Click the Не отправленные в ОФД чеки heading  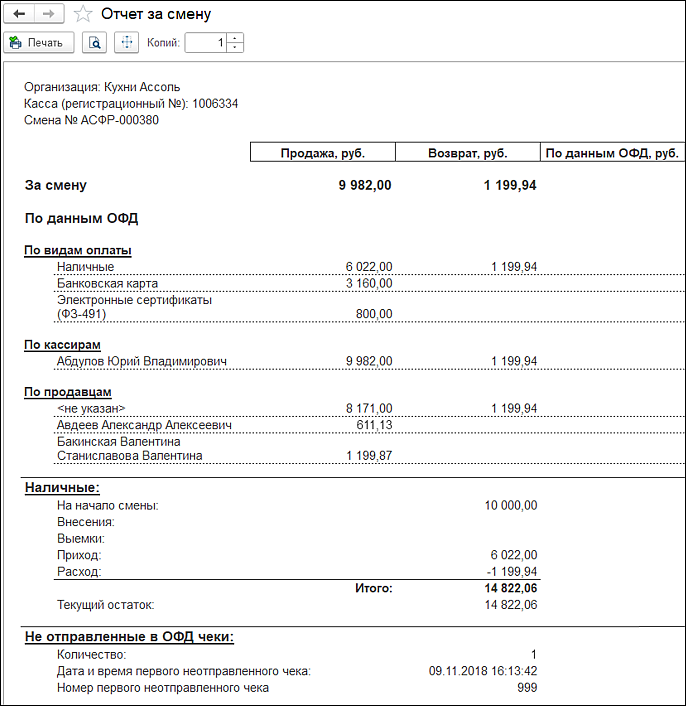click(129, 637)
